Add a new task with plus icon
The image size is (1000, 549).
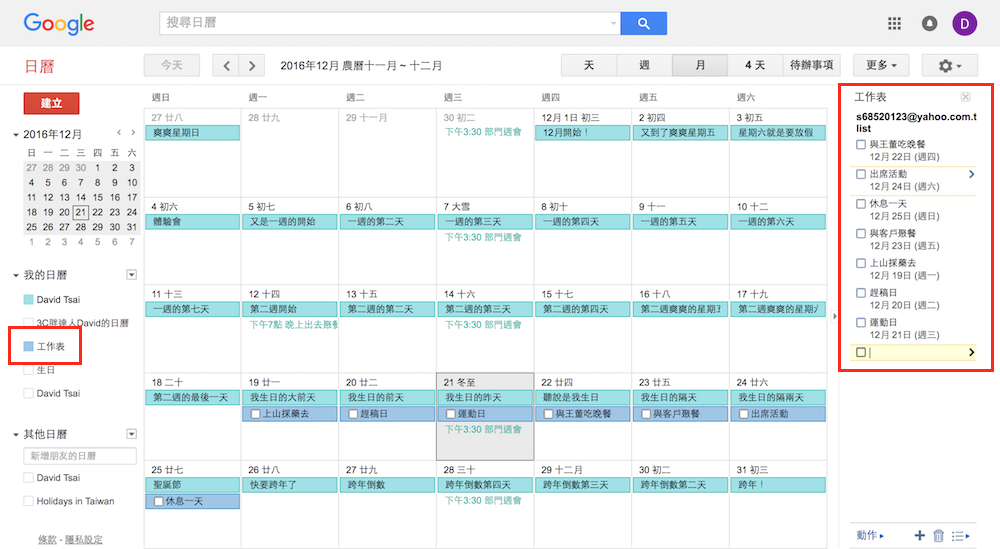point(919,536)
